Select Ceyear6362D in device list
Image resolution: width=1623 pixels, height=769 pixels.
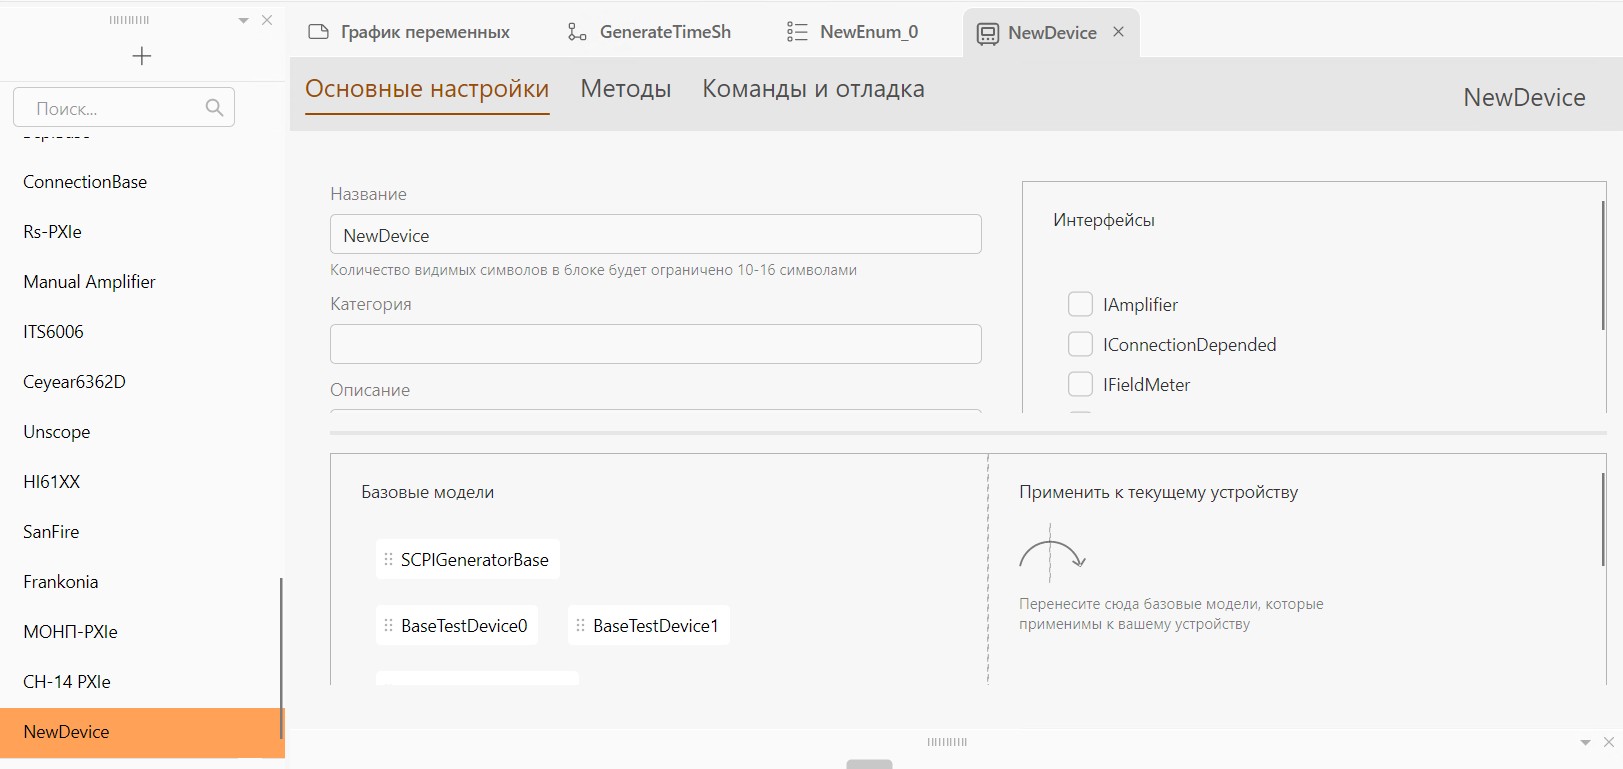click(x=74, y=382)
